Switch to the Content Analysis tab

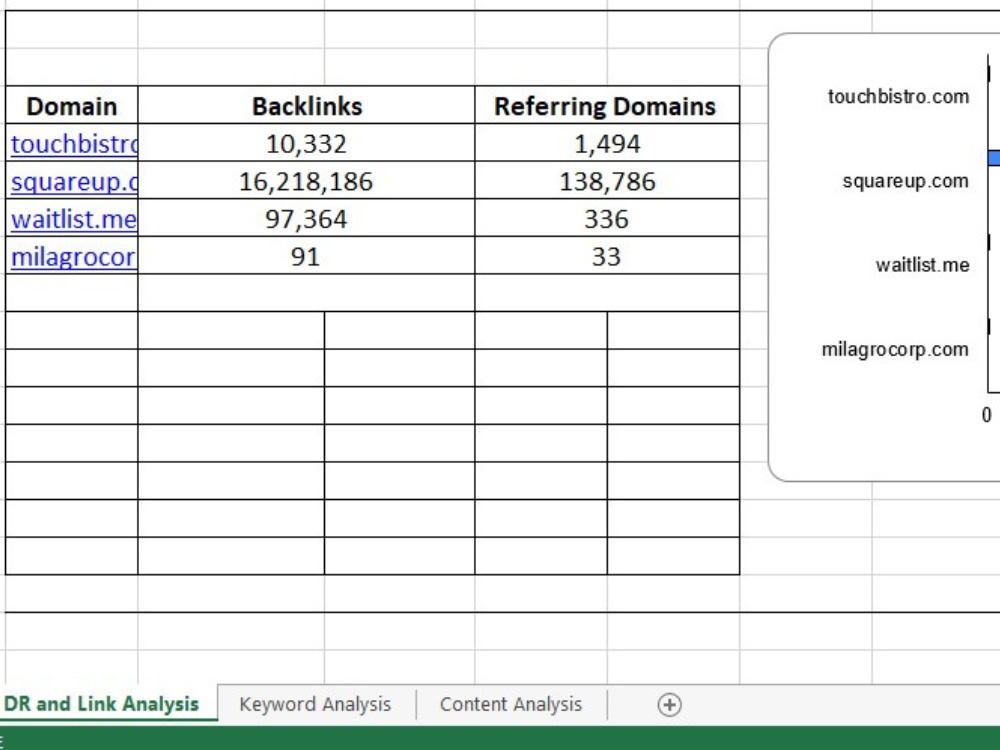(511, 705)
